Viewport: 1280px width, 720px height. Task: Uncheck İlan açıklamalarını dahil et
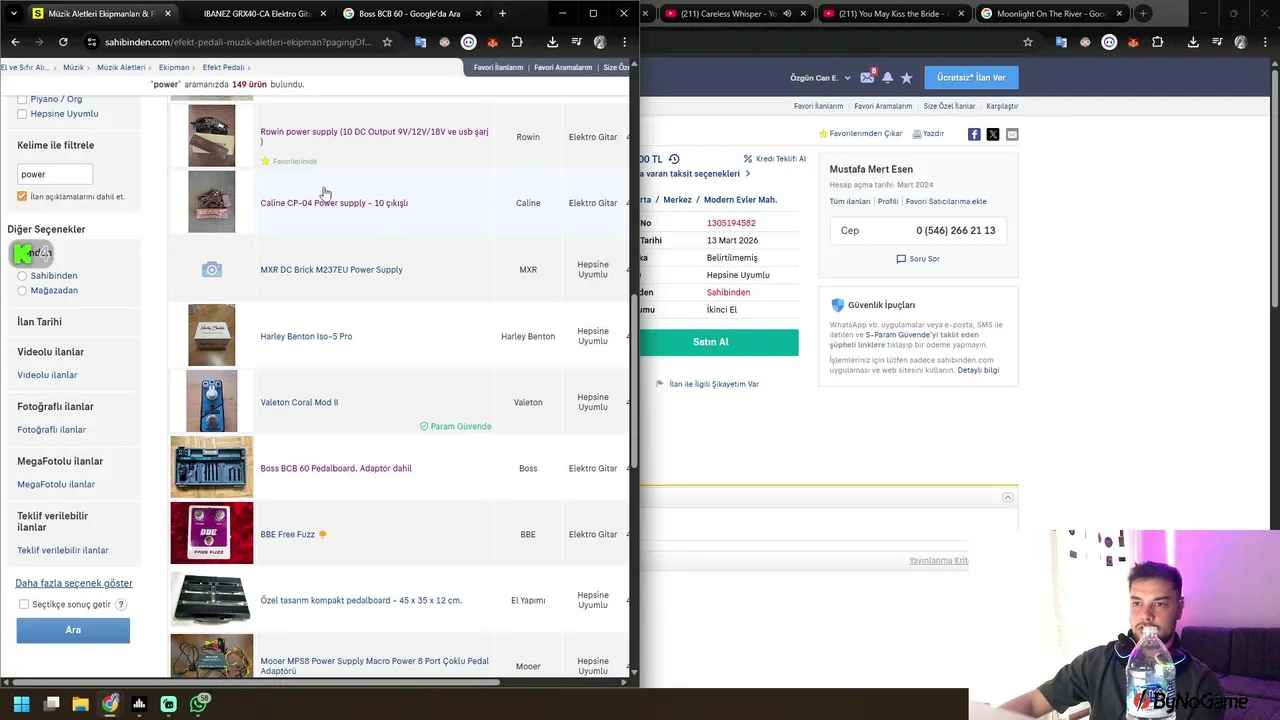[x=22, y=196]
